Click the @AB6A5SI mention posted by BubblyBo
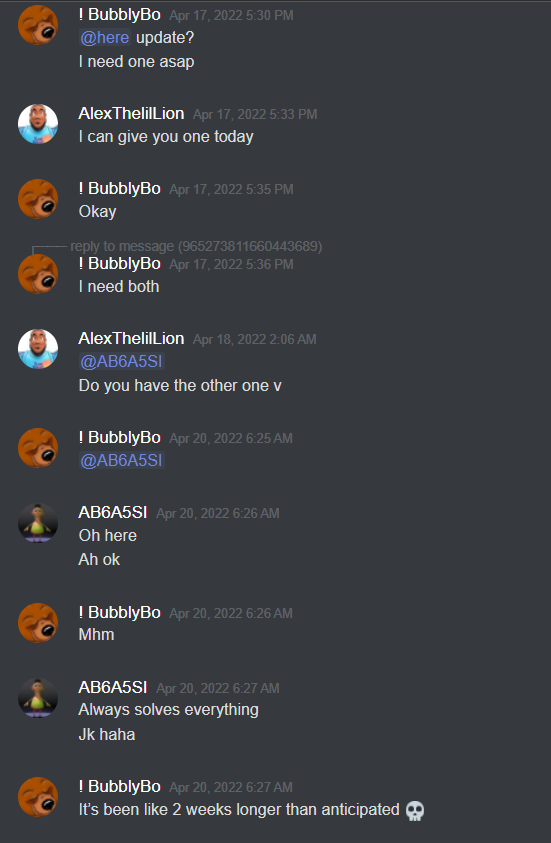This screenshot has width=551, height=843. (121, 460)
